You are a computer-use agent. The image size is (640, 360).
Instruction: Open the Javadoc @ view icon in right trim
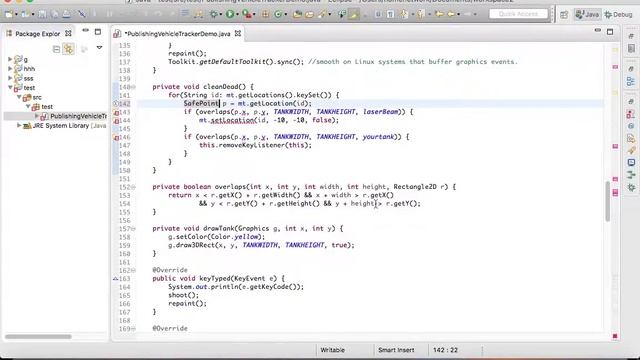pos(631,126)
